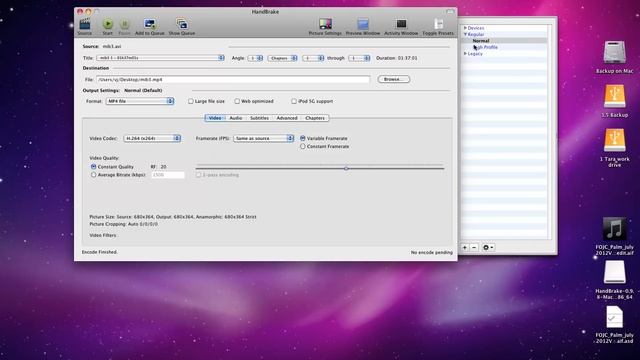The image size is (640, 360).
Task: Click the 'Encode Finished.' status text
Action: click(100, 252)
